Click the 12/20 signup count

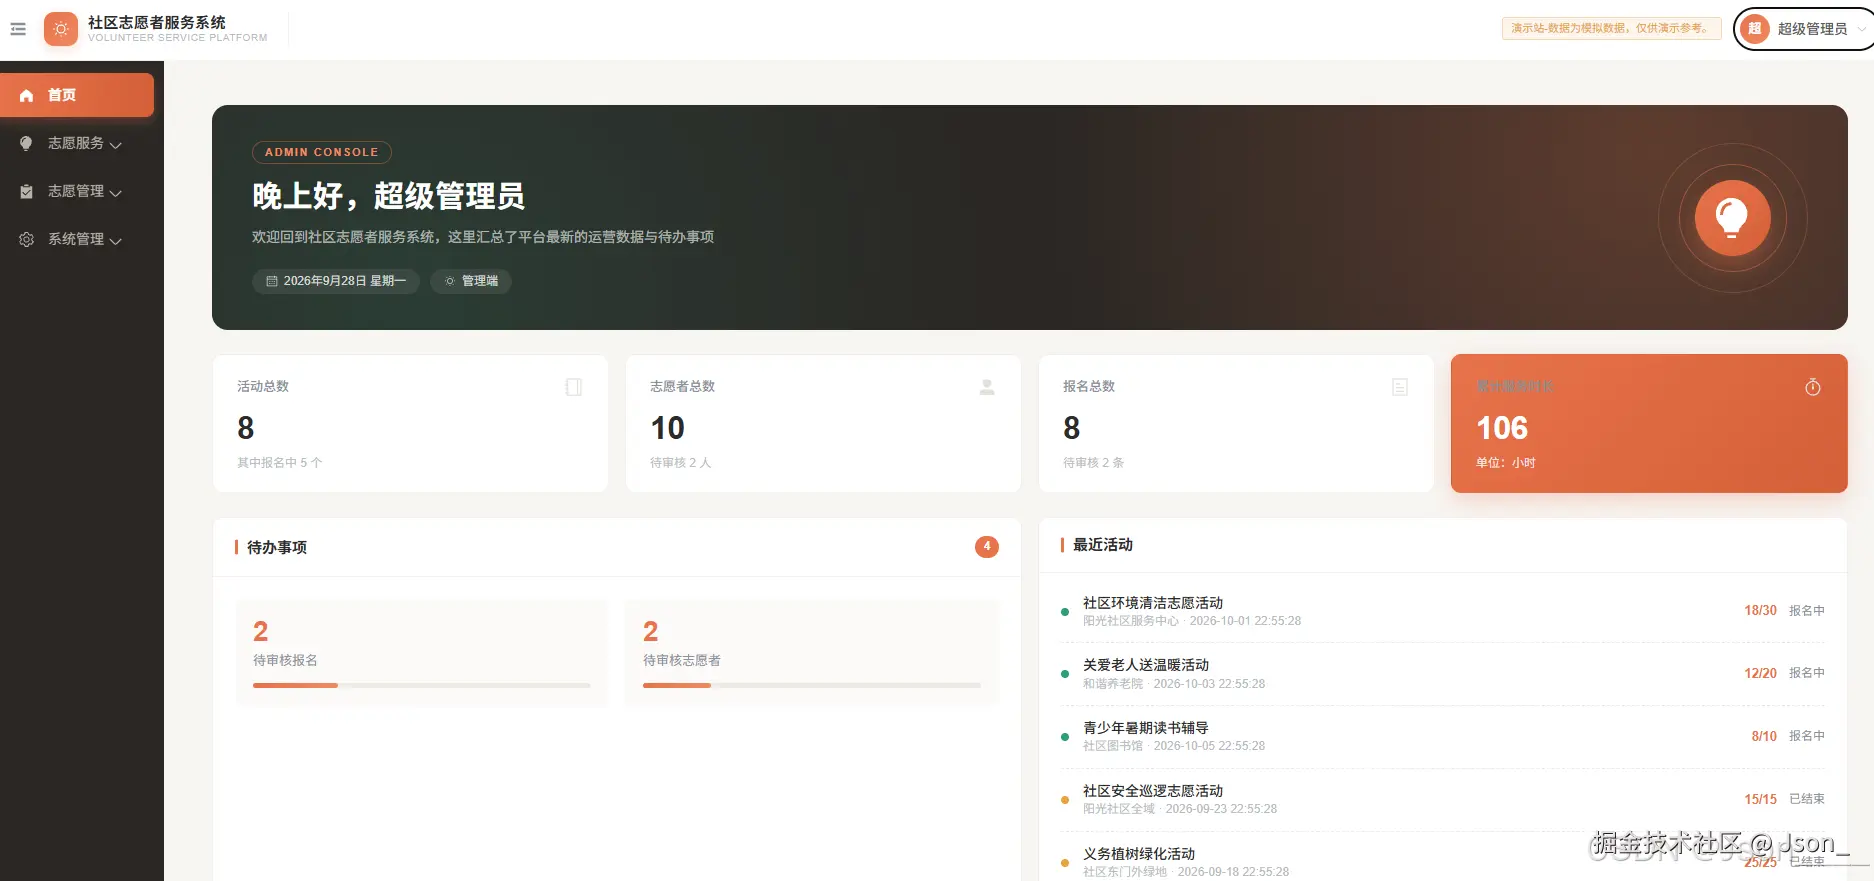point(1760,673)
